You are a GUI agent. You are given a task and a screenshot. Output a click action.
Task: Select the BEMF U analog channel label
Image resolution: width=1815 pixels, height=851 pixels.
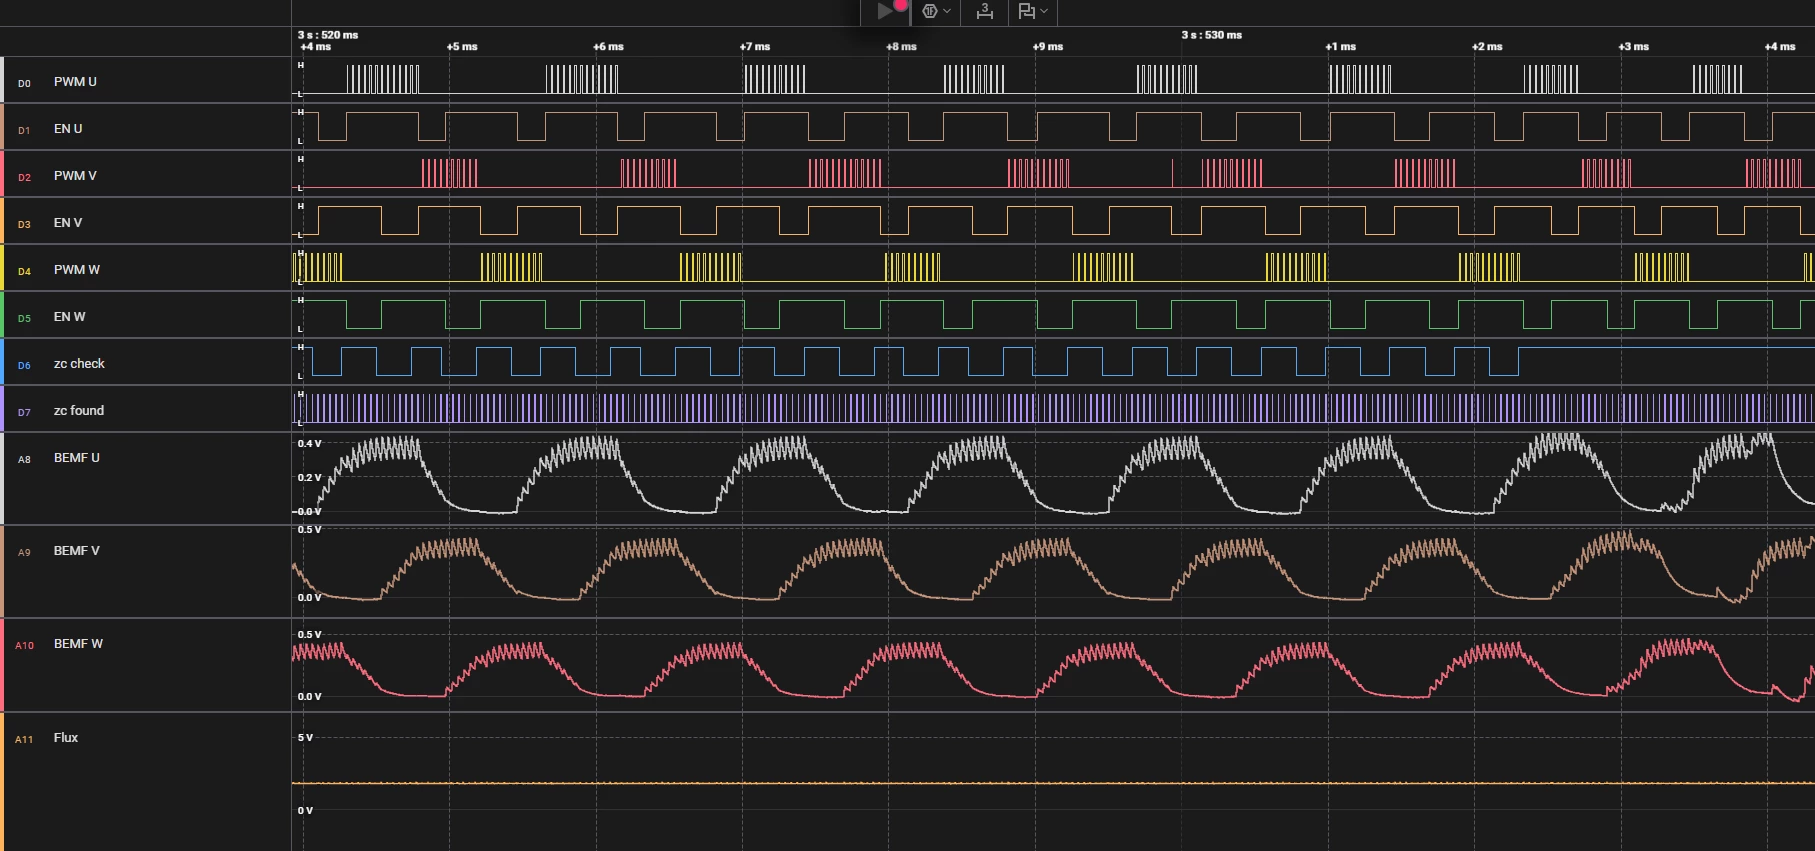point(77,458)
